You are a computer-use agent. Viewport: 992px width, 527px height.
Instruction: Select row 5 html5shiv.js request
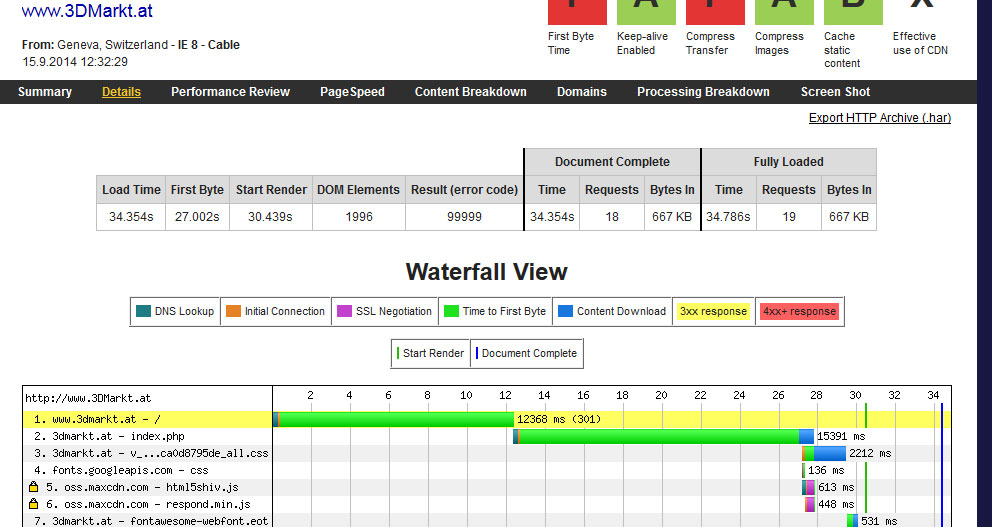(486, 488)
